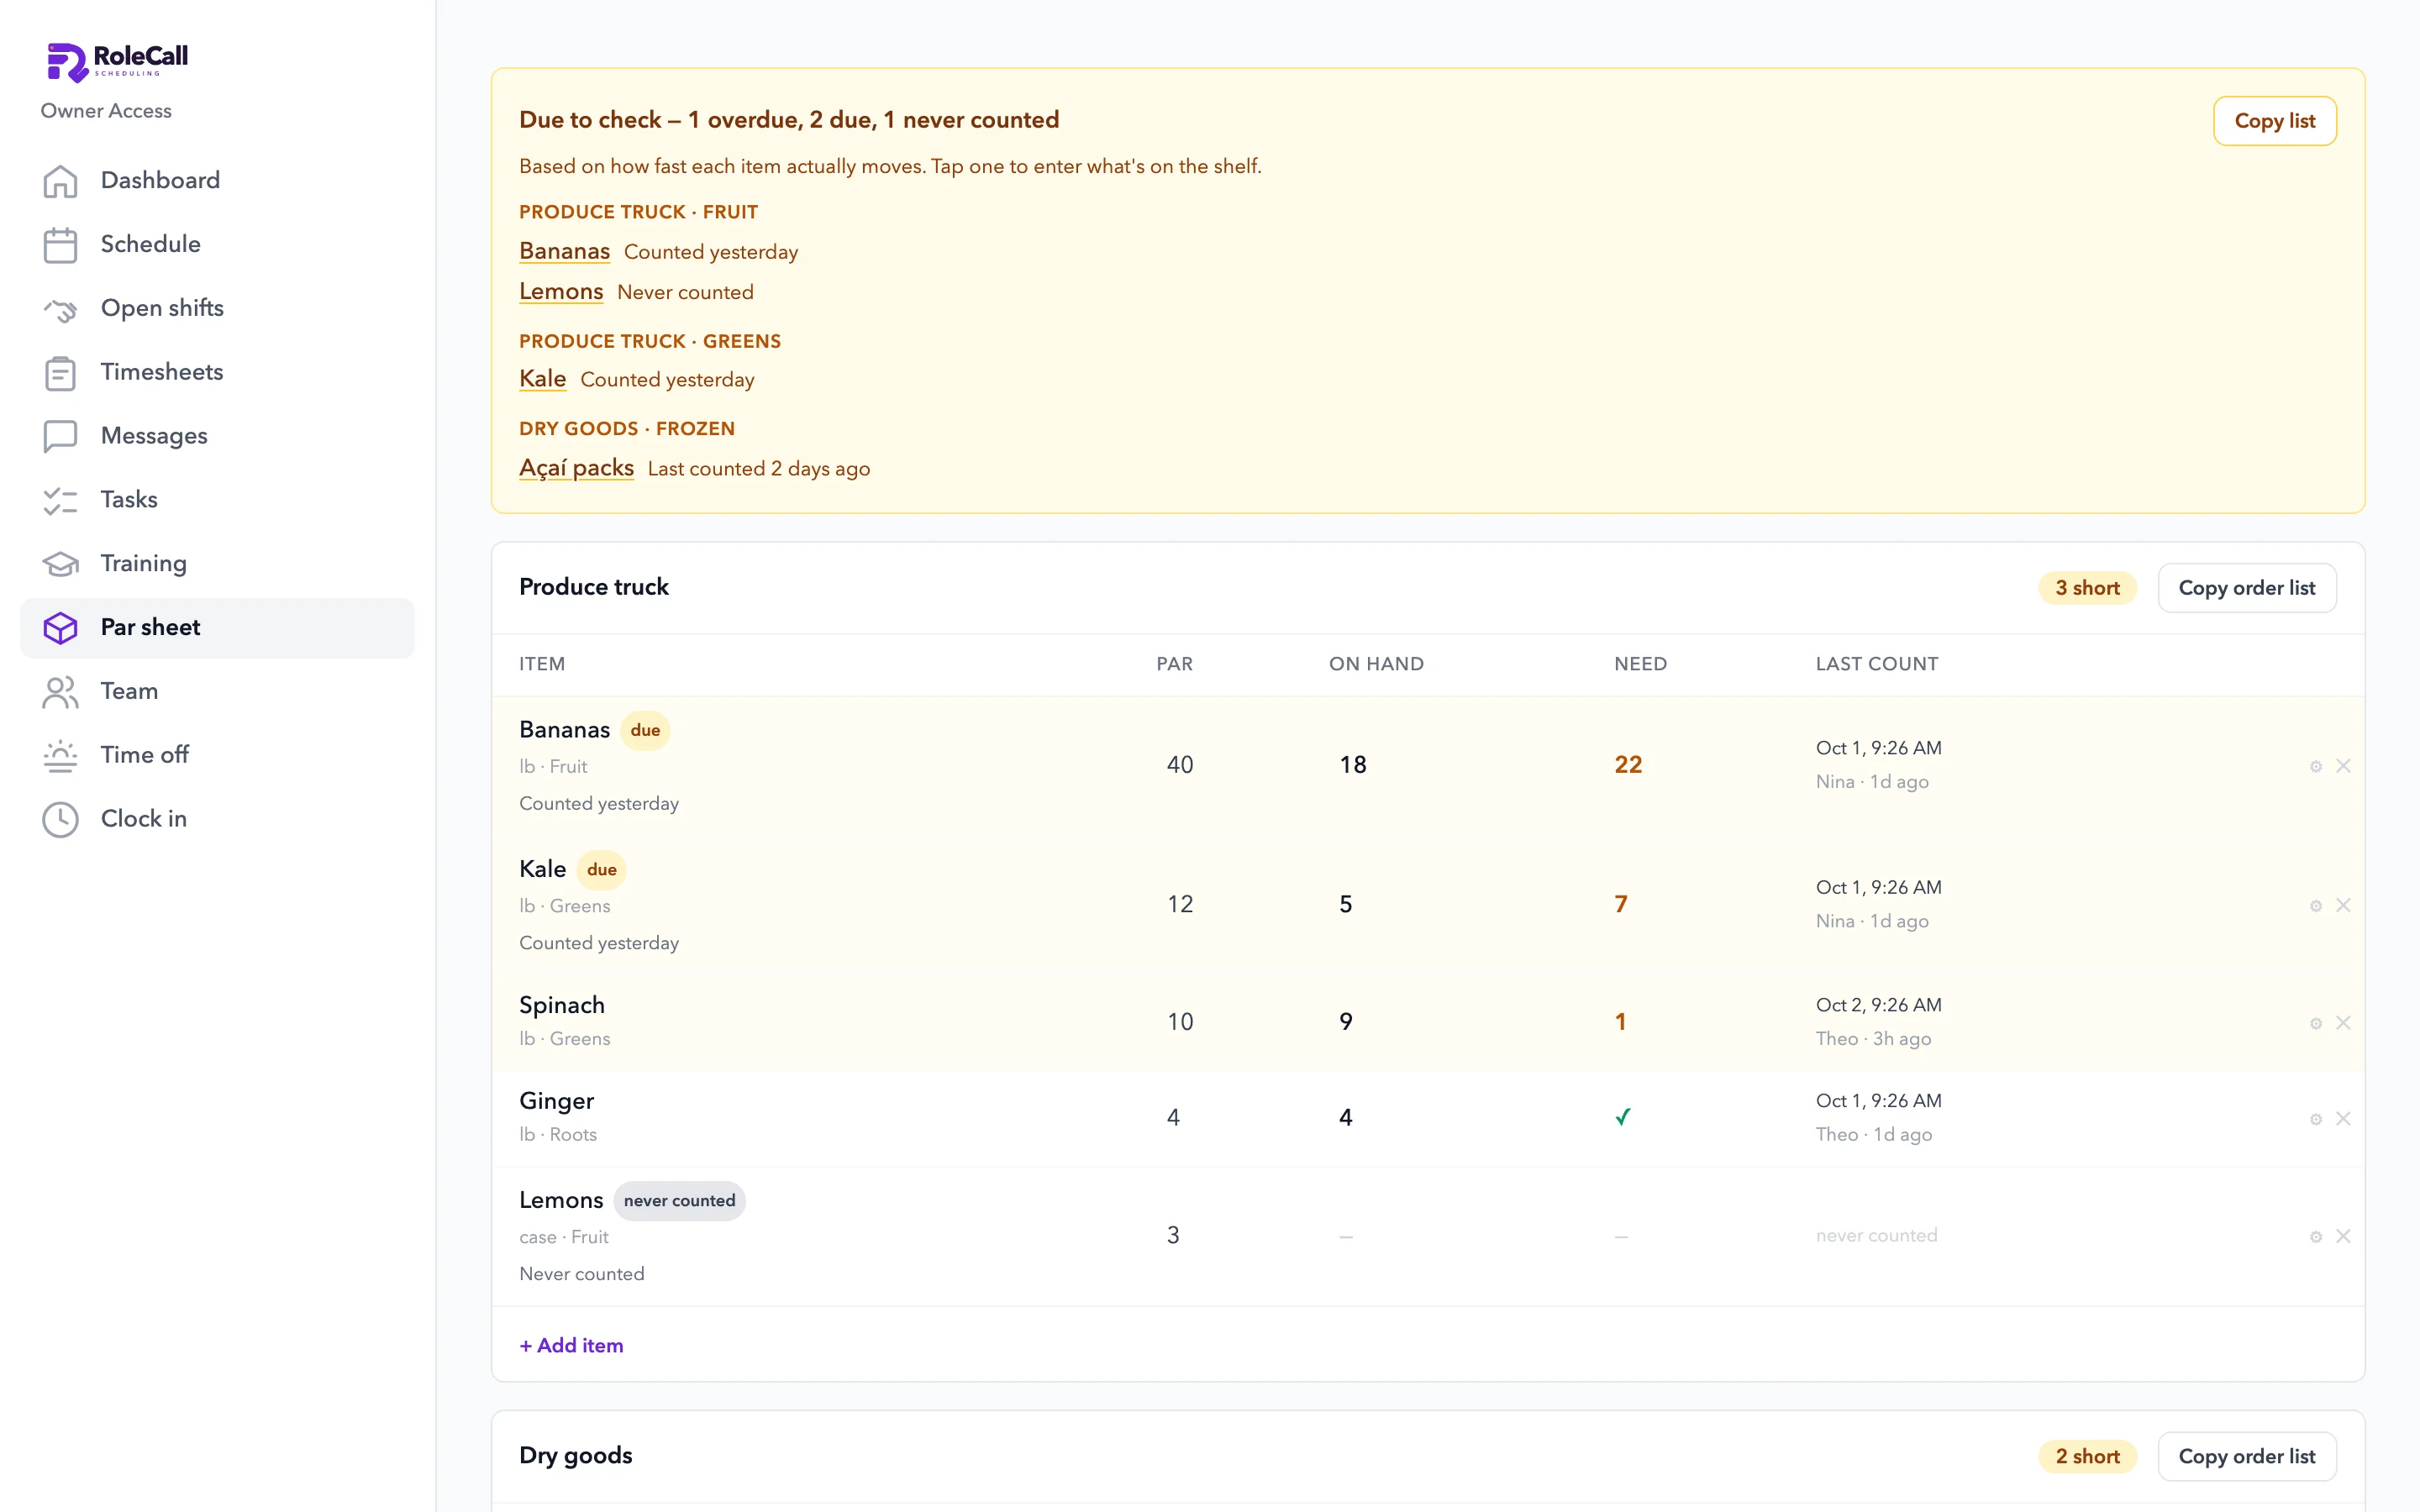Remove the Lemons row with X
2420x1512 pixels.
pyautogui.click(x=2343, y=1237)
